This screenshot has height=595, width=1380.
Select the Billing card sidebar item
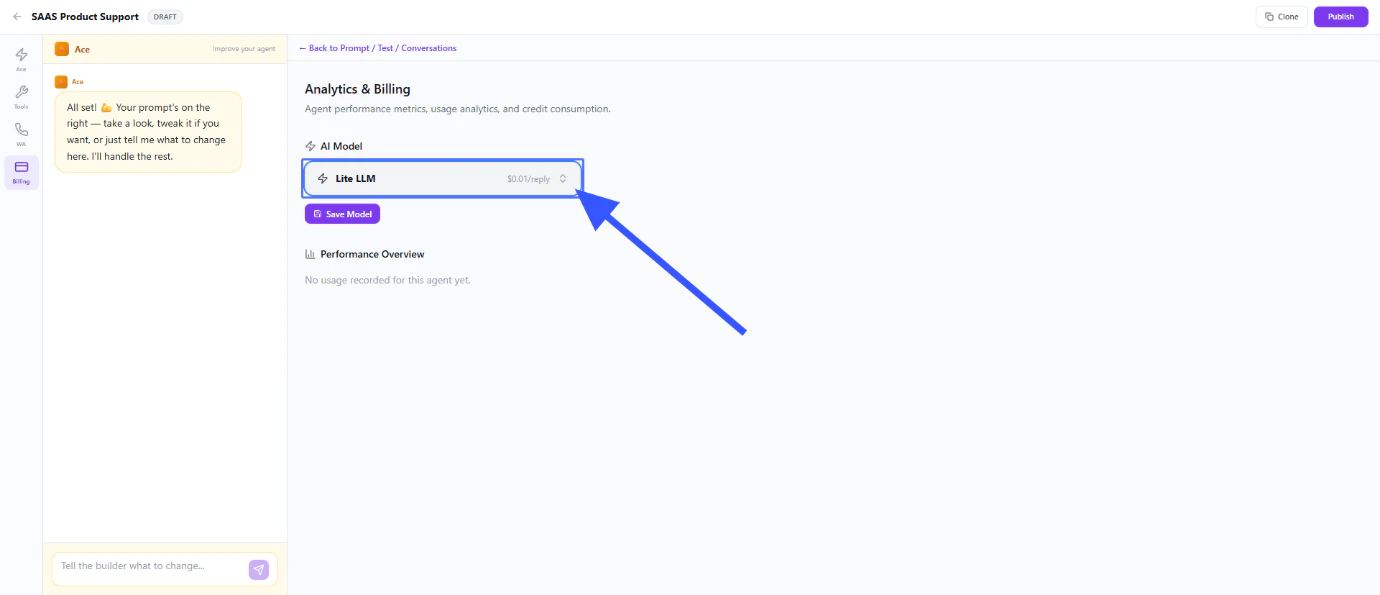click(21, 172)
